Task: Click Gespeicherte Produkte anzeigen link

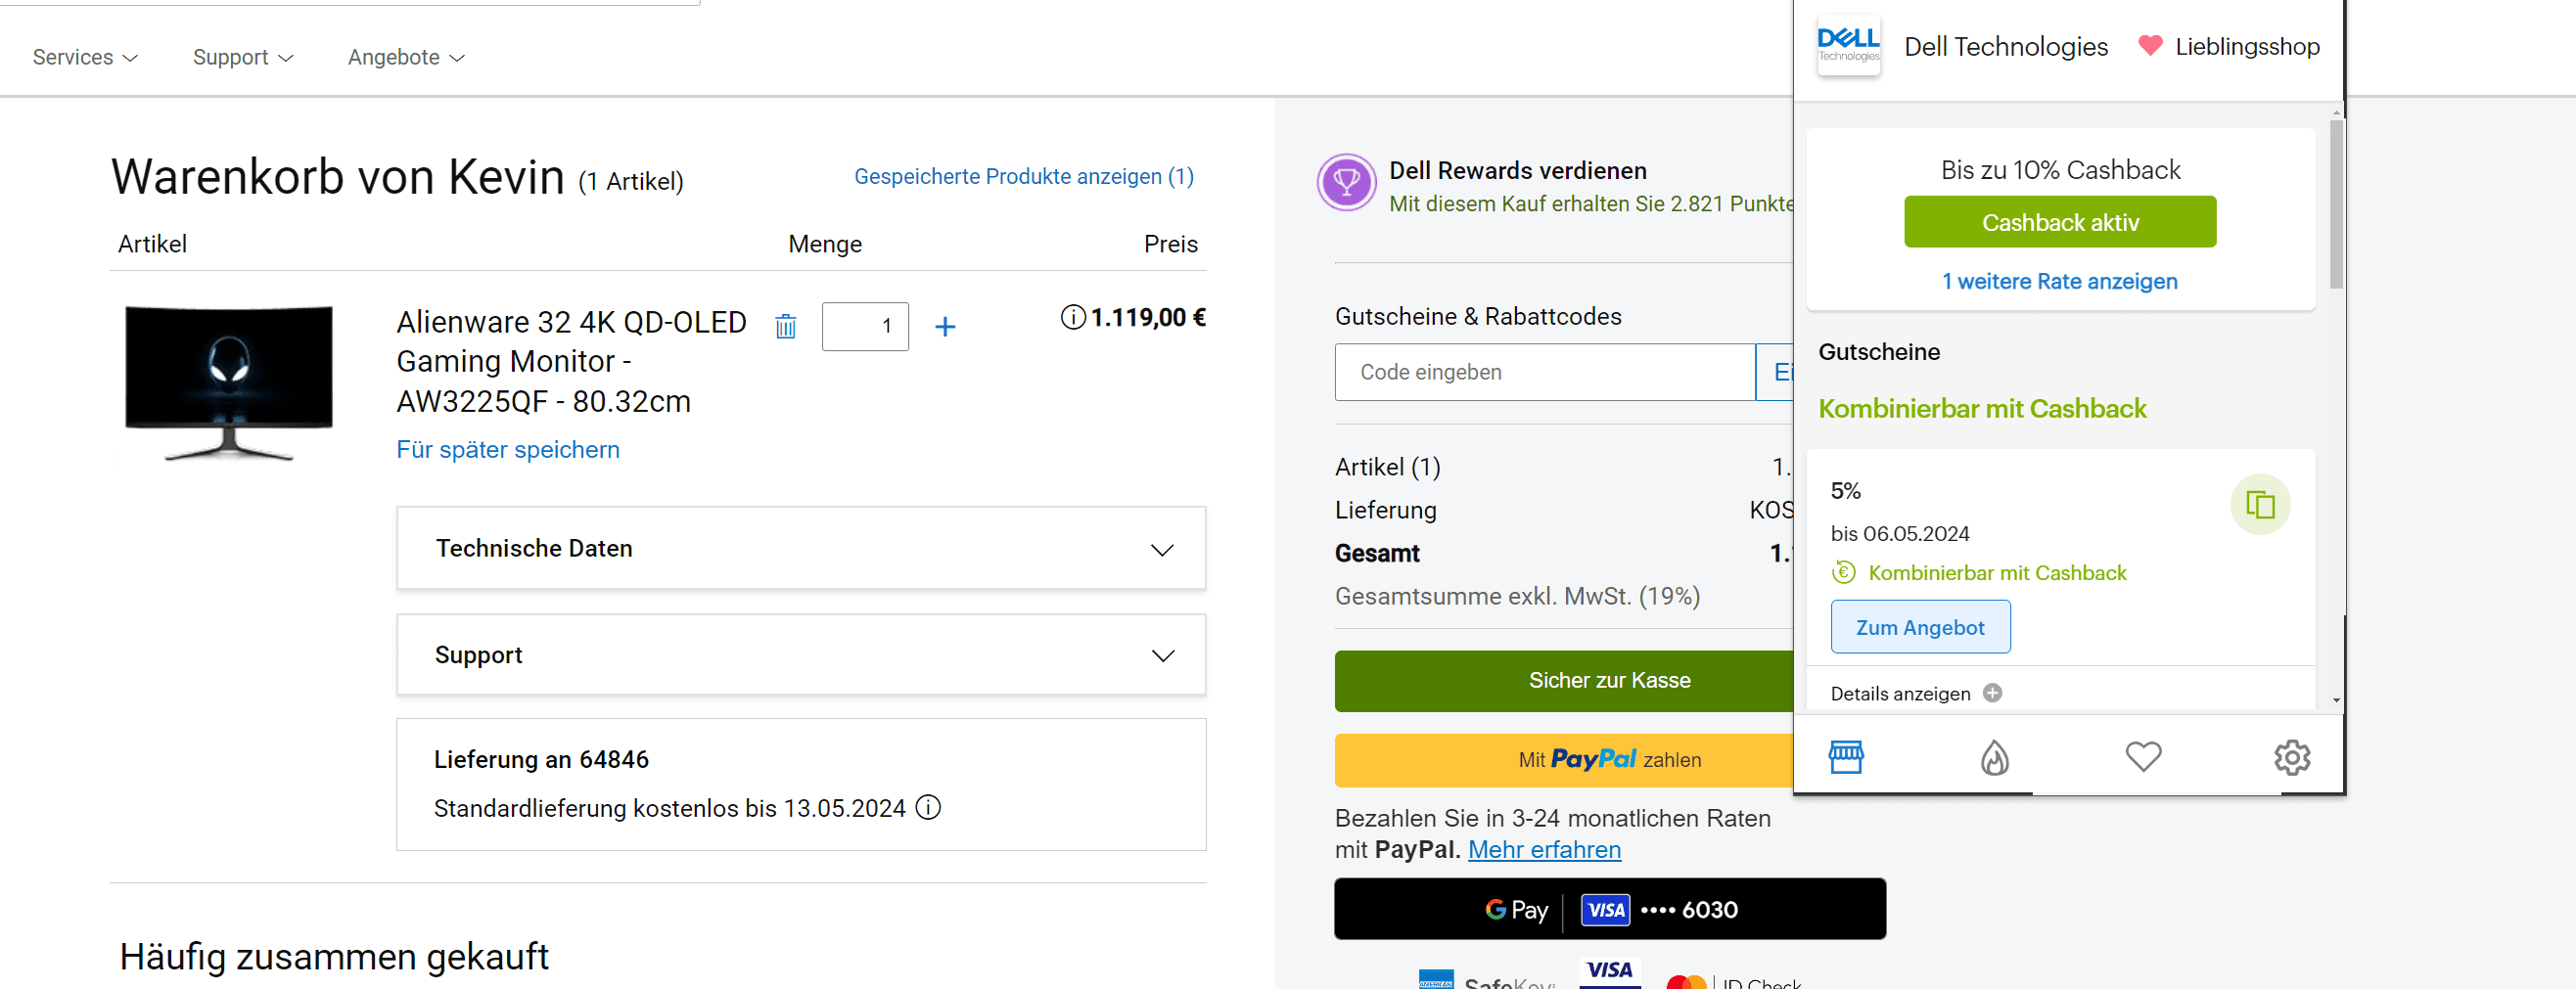Action: (x=1023, y=176)
